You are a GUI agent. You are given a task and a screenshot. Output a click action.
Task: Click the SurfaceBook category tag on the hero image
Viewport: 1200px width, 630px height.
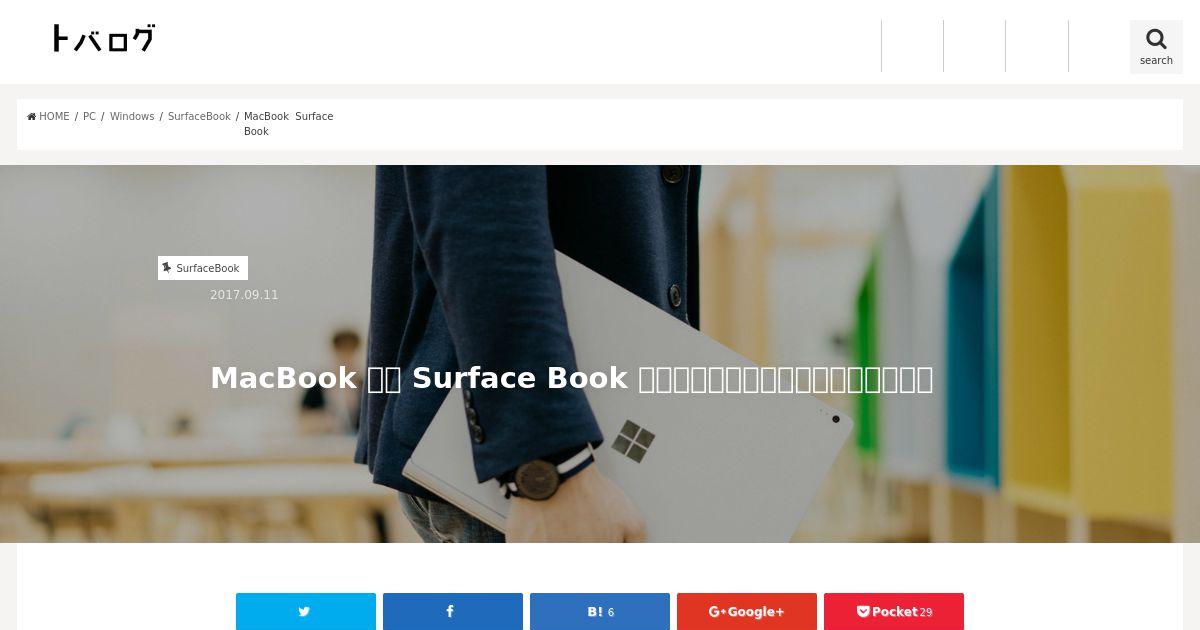[203, 268]
